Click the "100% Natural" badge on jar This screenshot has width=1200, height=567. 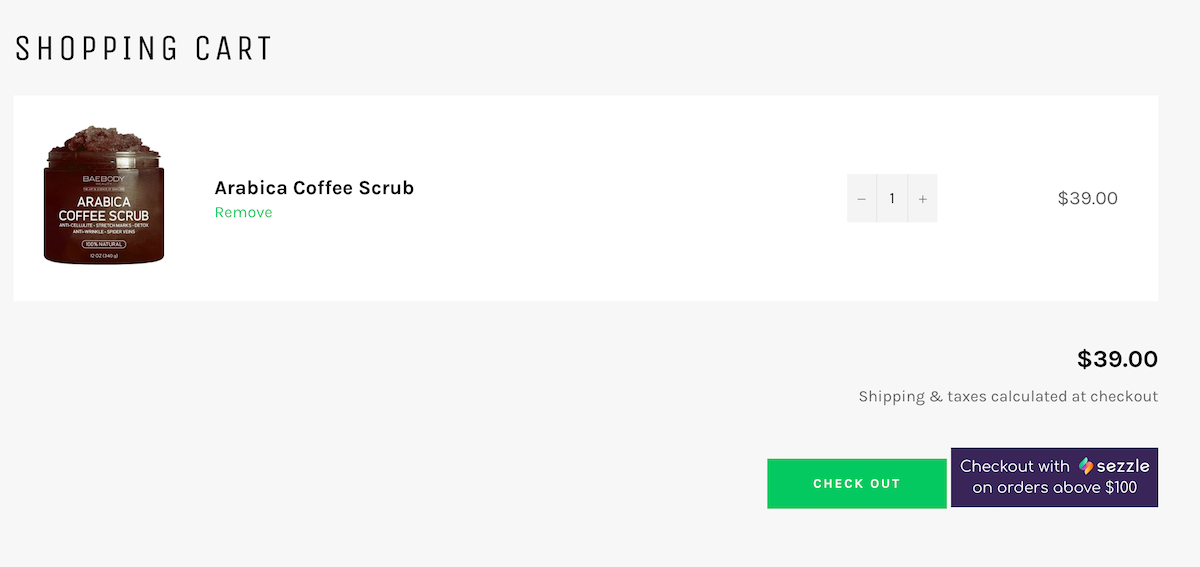[x=103, y=243]
